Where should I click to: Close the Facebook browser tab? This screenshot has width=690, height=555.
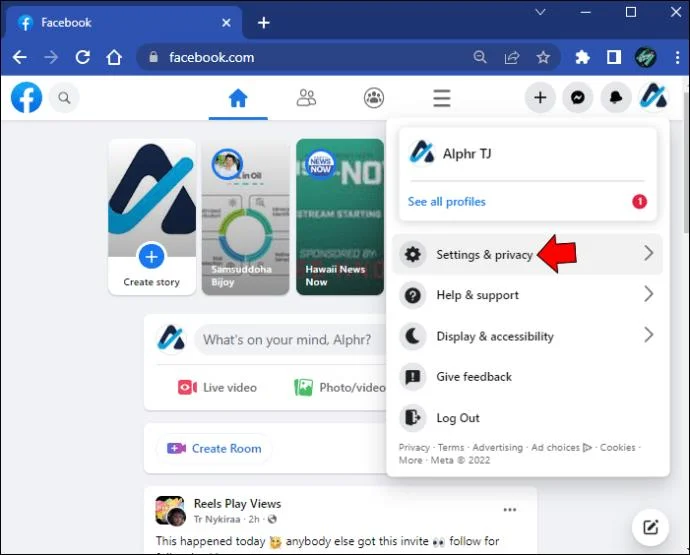click(226, 22)
